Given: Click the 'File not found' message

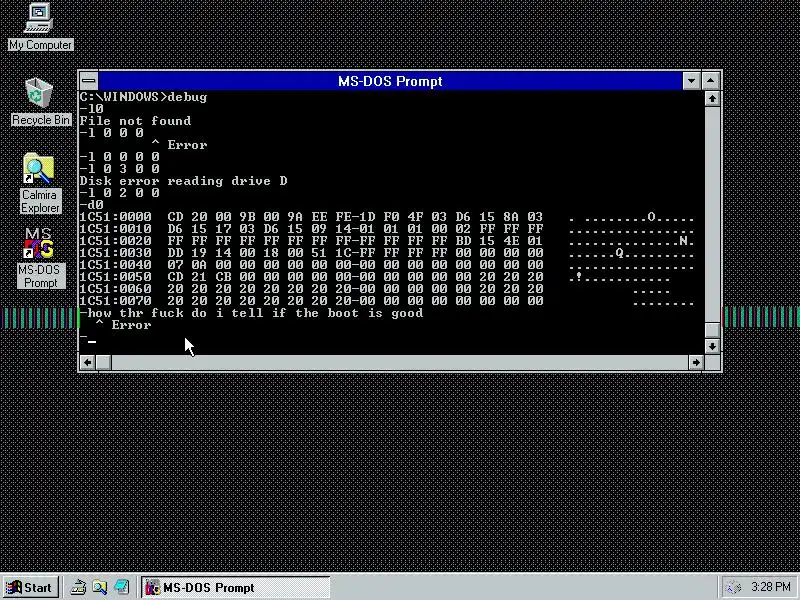Looking at the screenshot, I should pos(135,121).
